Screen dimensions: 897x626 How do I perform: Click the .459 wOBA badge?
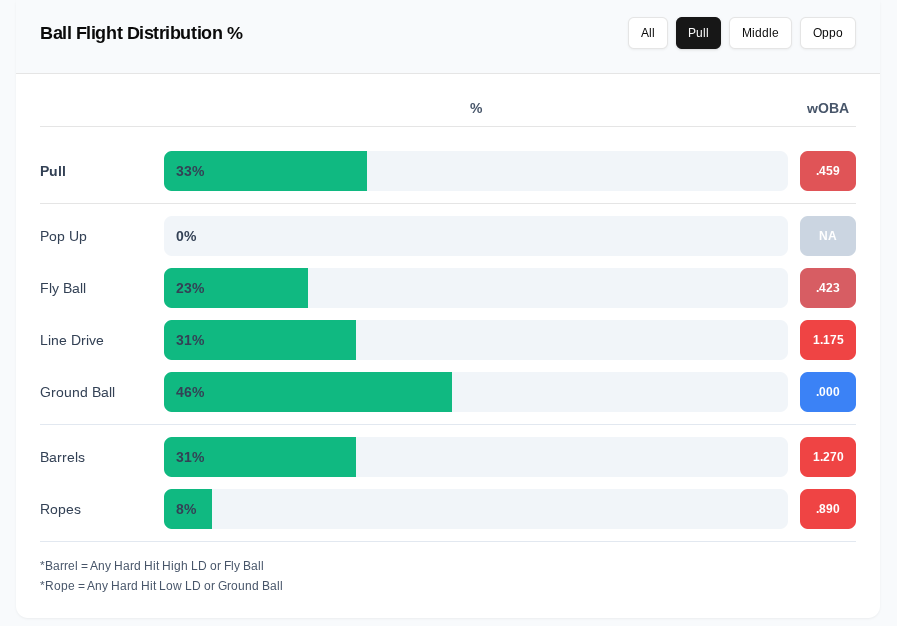[828, 171]
